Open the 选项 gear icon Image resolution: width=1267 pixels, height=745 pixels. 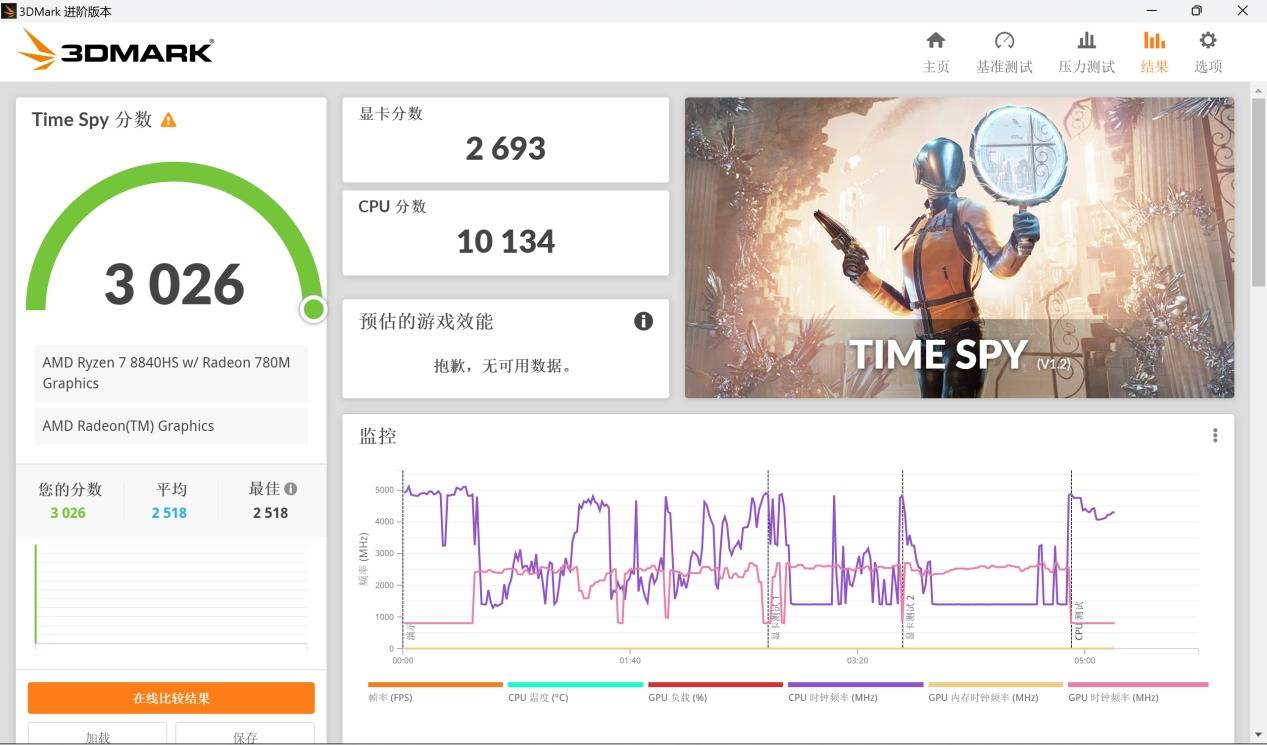1208,40
